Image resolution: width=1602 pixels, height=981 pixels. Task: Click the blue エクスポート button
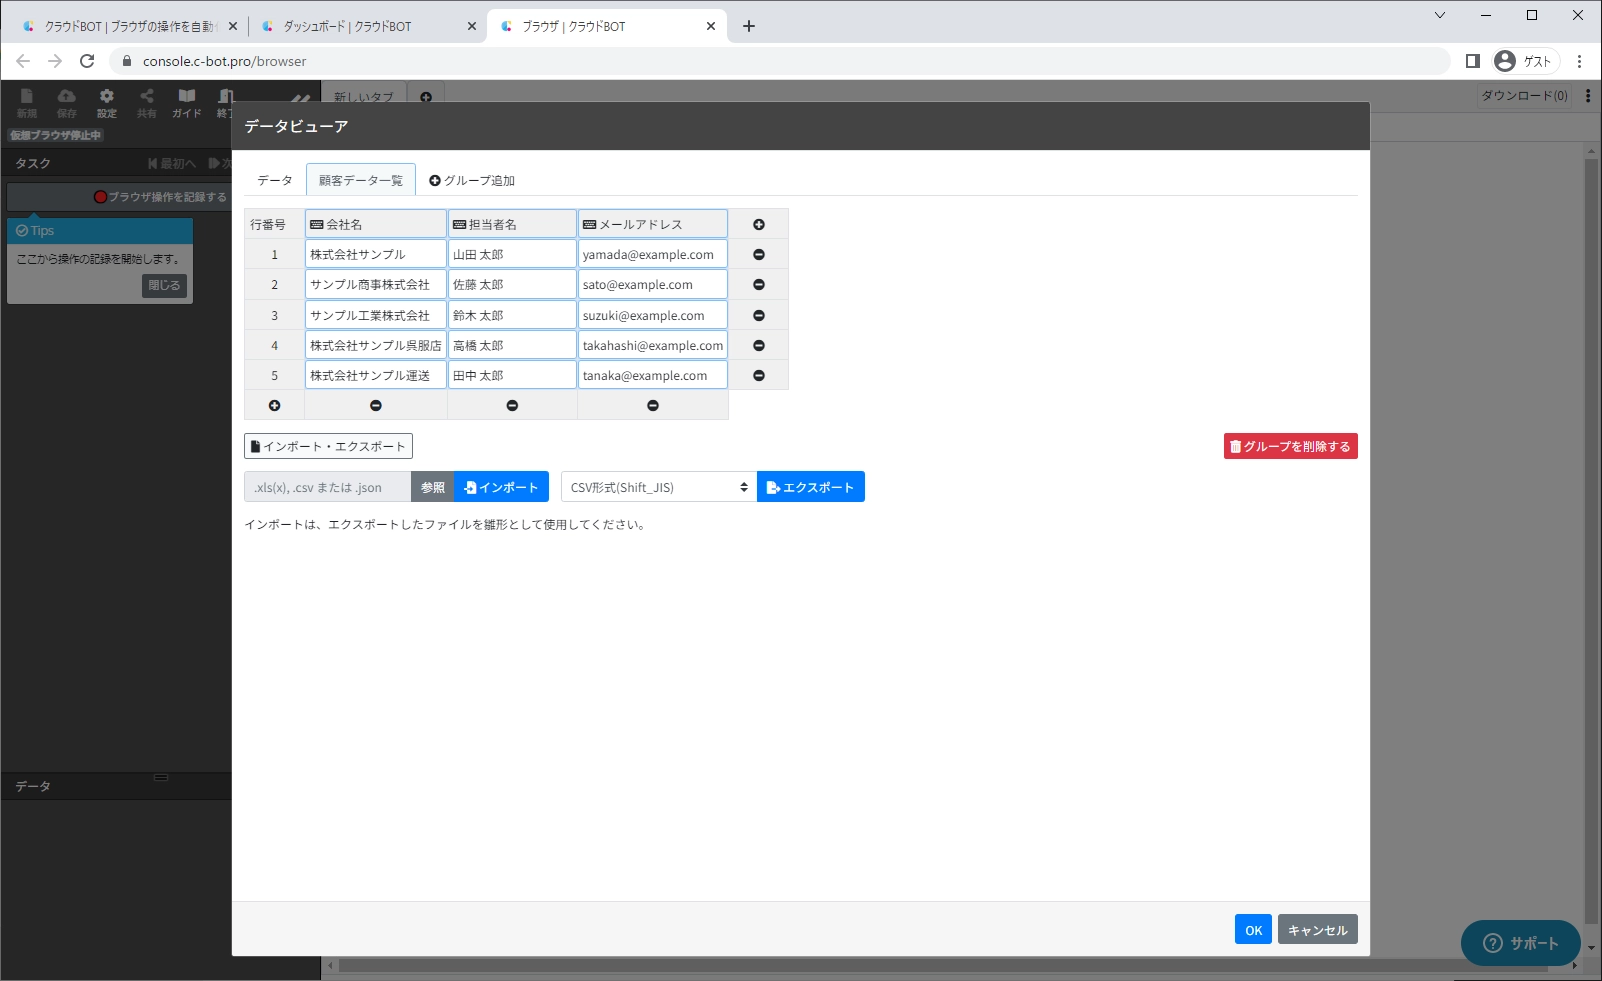click(x=810, y=487)
